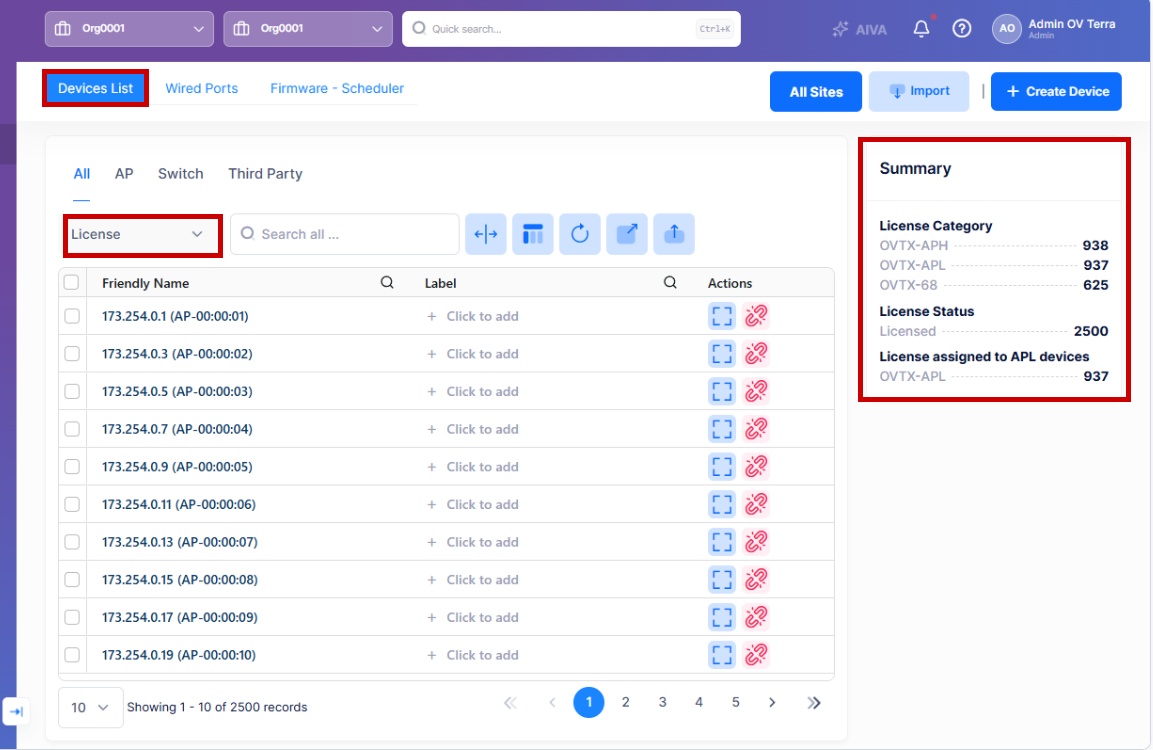The image size is (1153, 750).
Task: View details for 173.254.0.1 (AP-00:00:01)
Action: click(721, 316)
